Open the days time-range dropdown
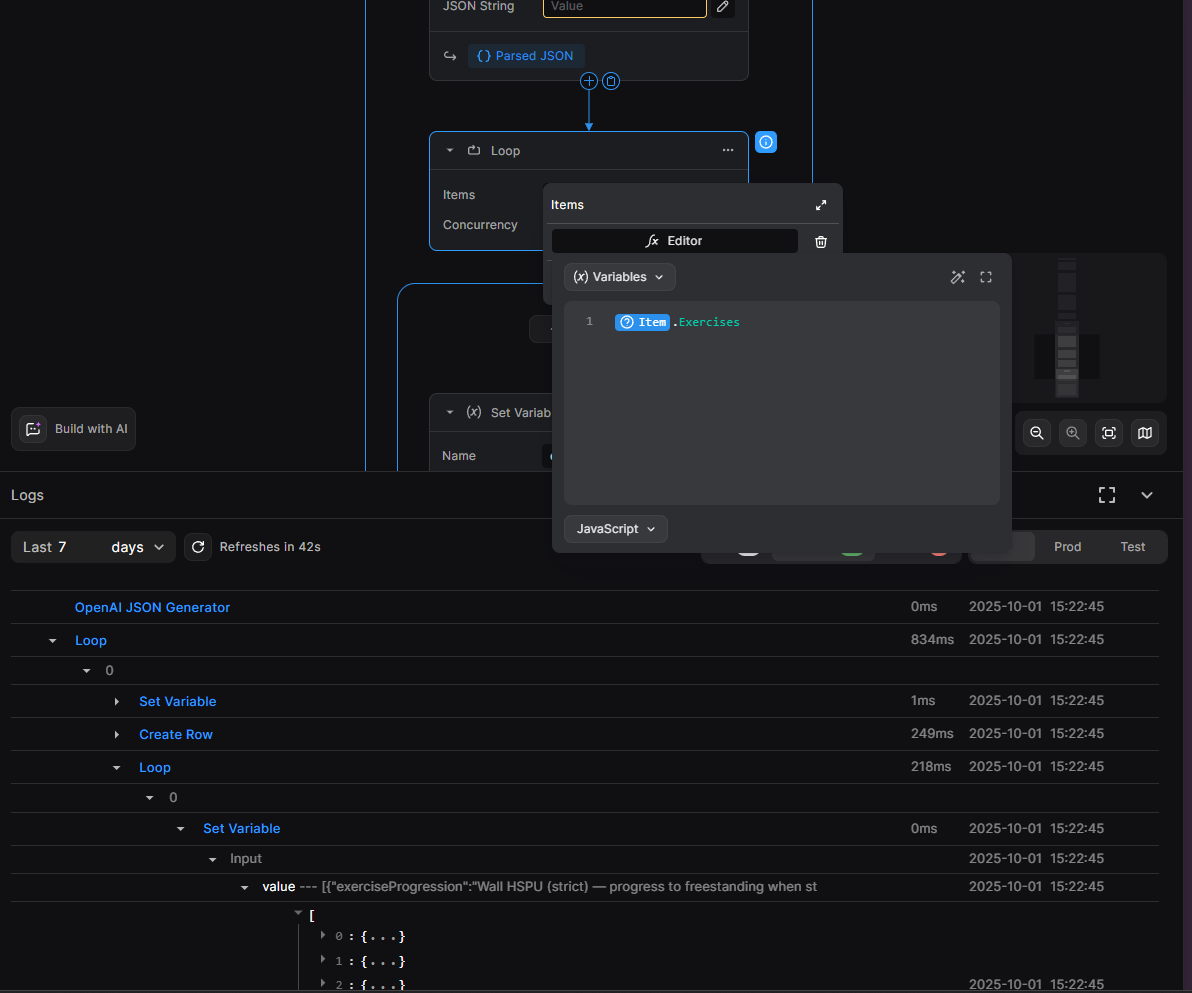This screenshot has height=993, width=1192. (138, 547)
